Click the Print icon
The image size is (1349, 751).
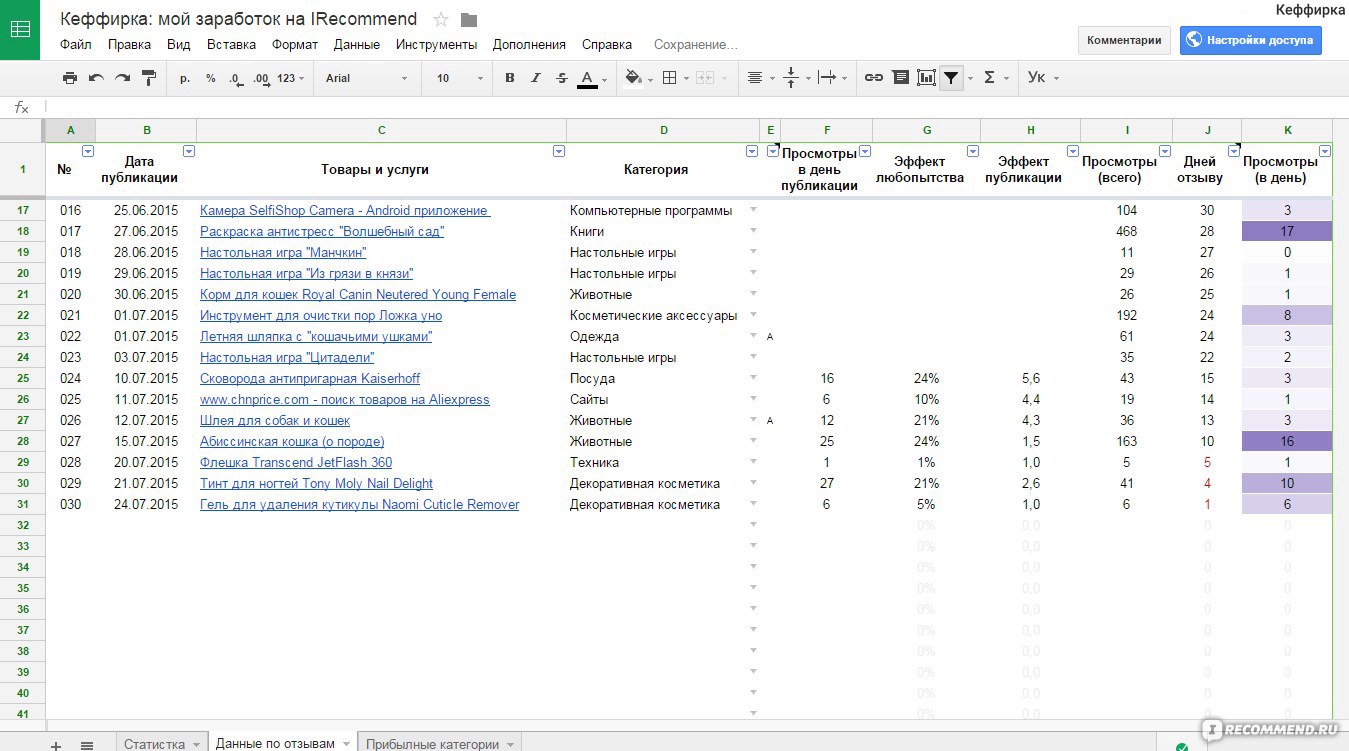[x=69, y=78]
